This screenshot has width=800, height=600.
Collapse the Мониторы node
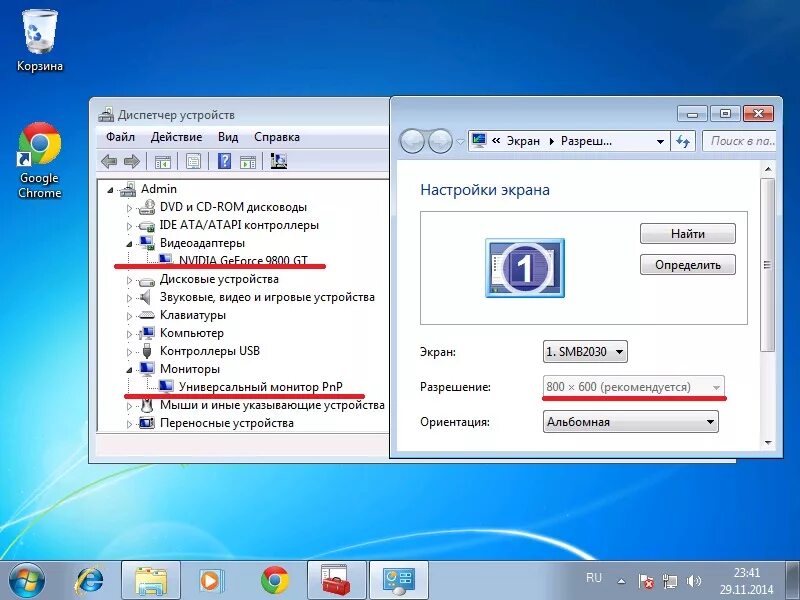tap(129, 370)
